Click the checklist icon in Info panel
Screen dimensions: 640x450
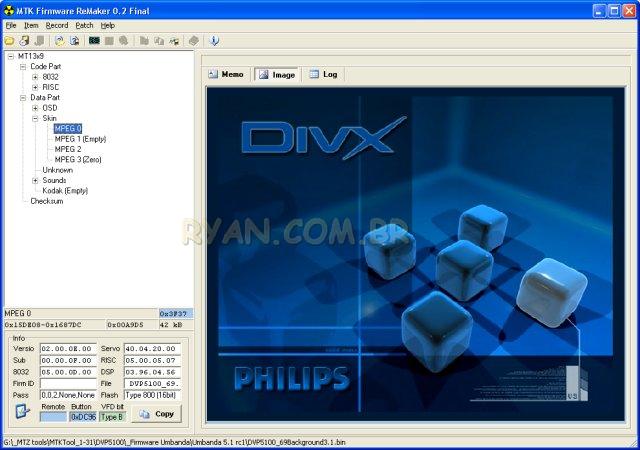[x=22, y=412]
